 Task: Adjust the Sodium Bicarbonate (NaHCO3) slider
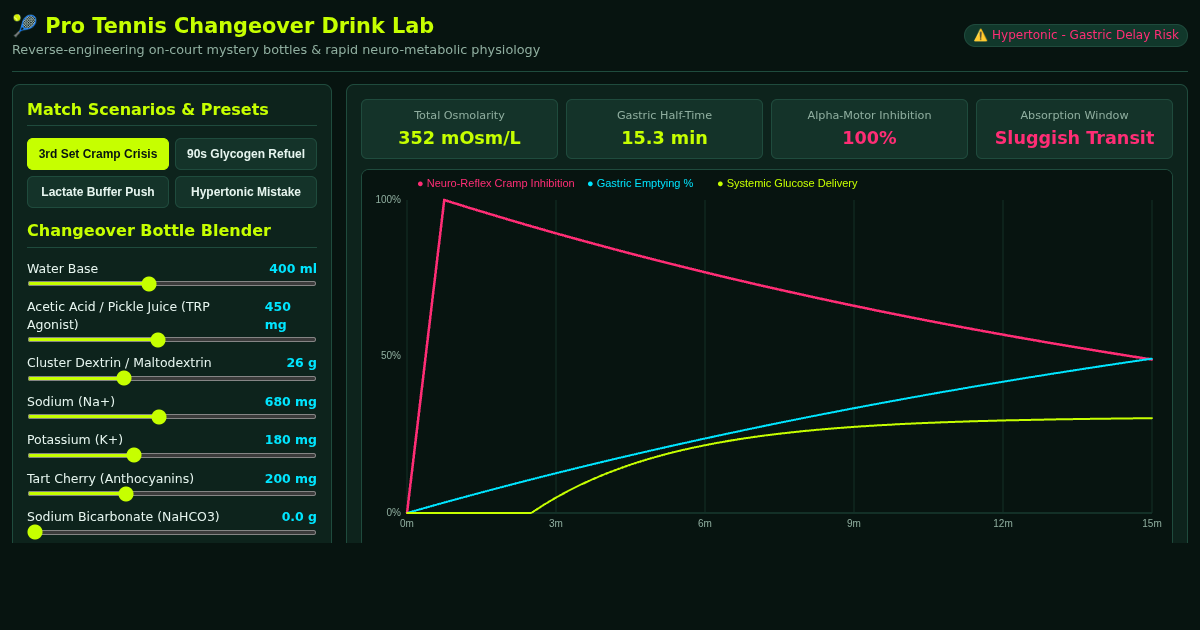[172, 532]
